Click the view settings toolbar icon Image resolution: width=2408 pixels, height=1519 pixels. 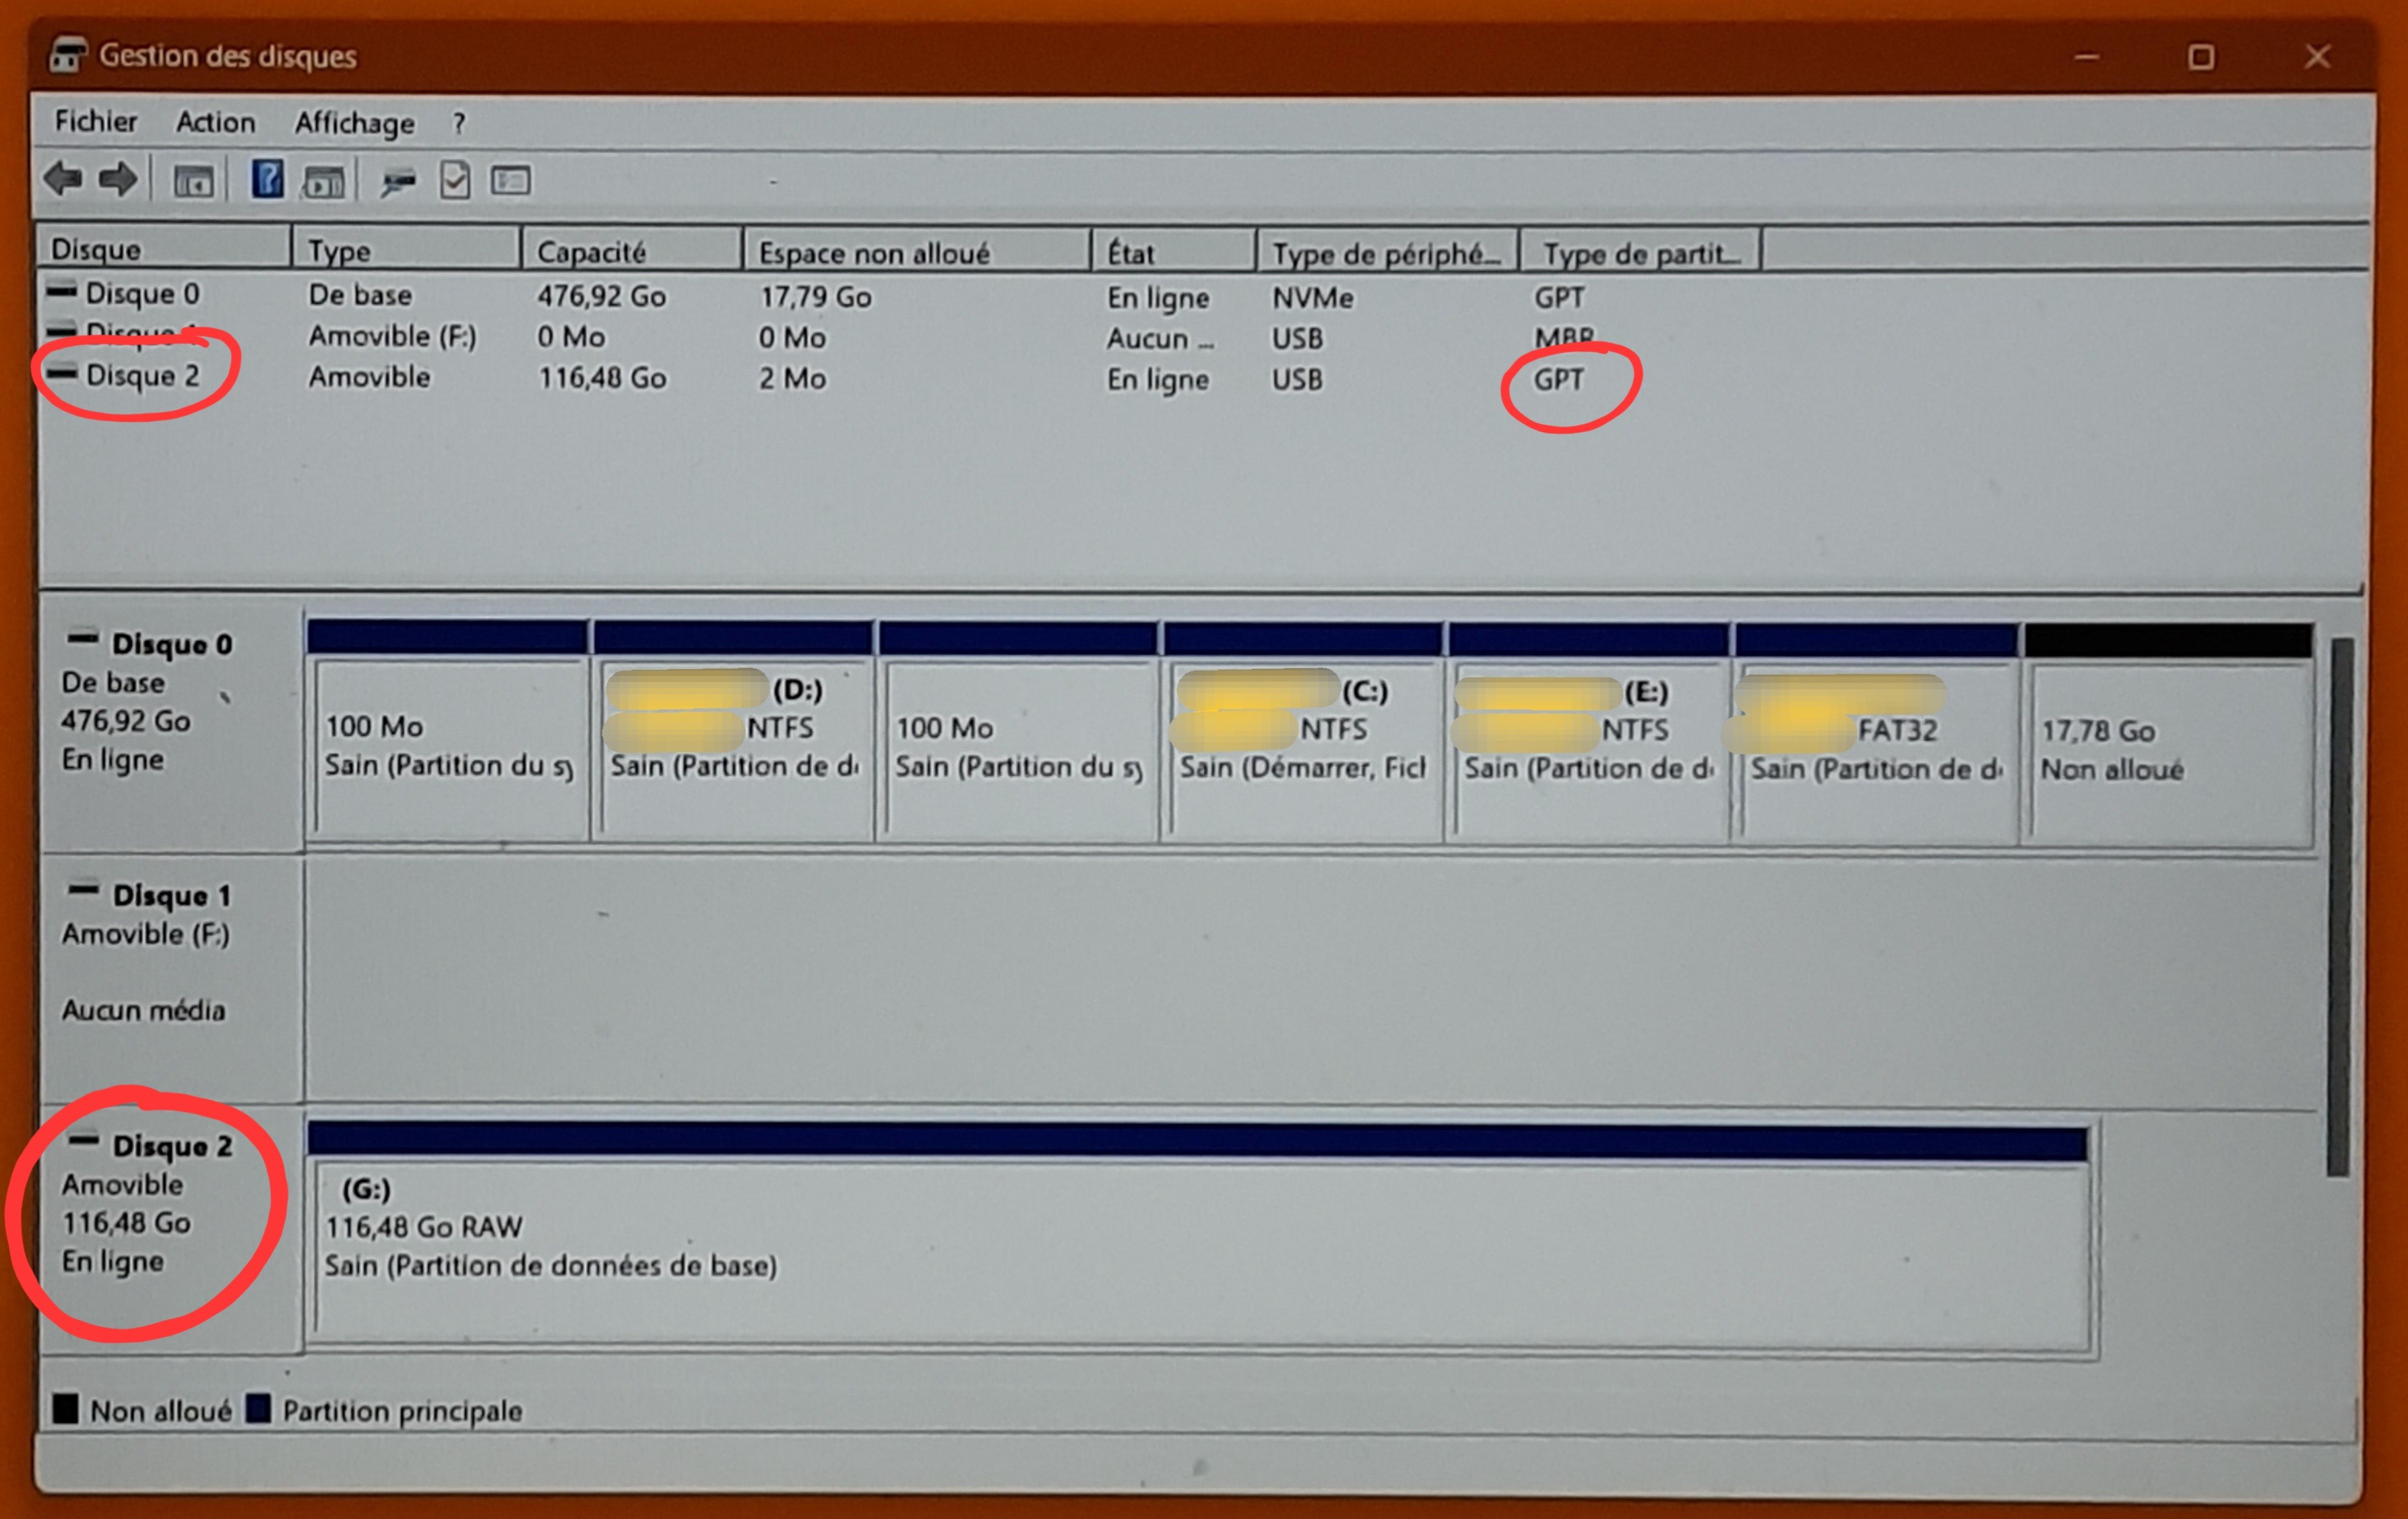coord(511,181)
